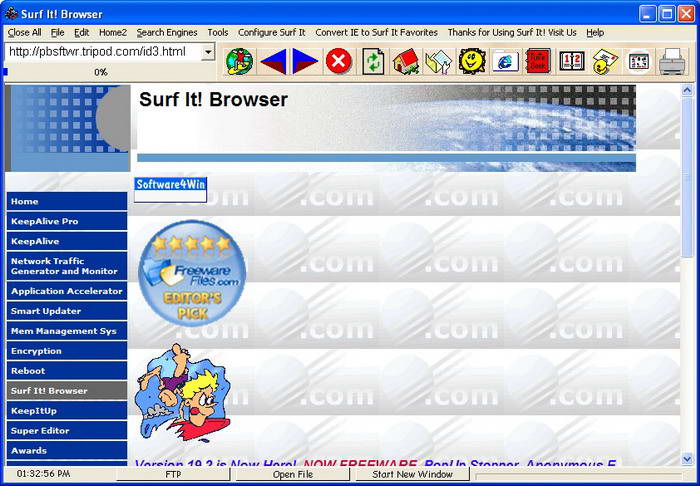Open the Tools menu
700x486 pixels.
click(218, 33)
